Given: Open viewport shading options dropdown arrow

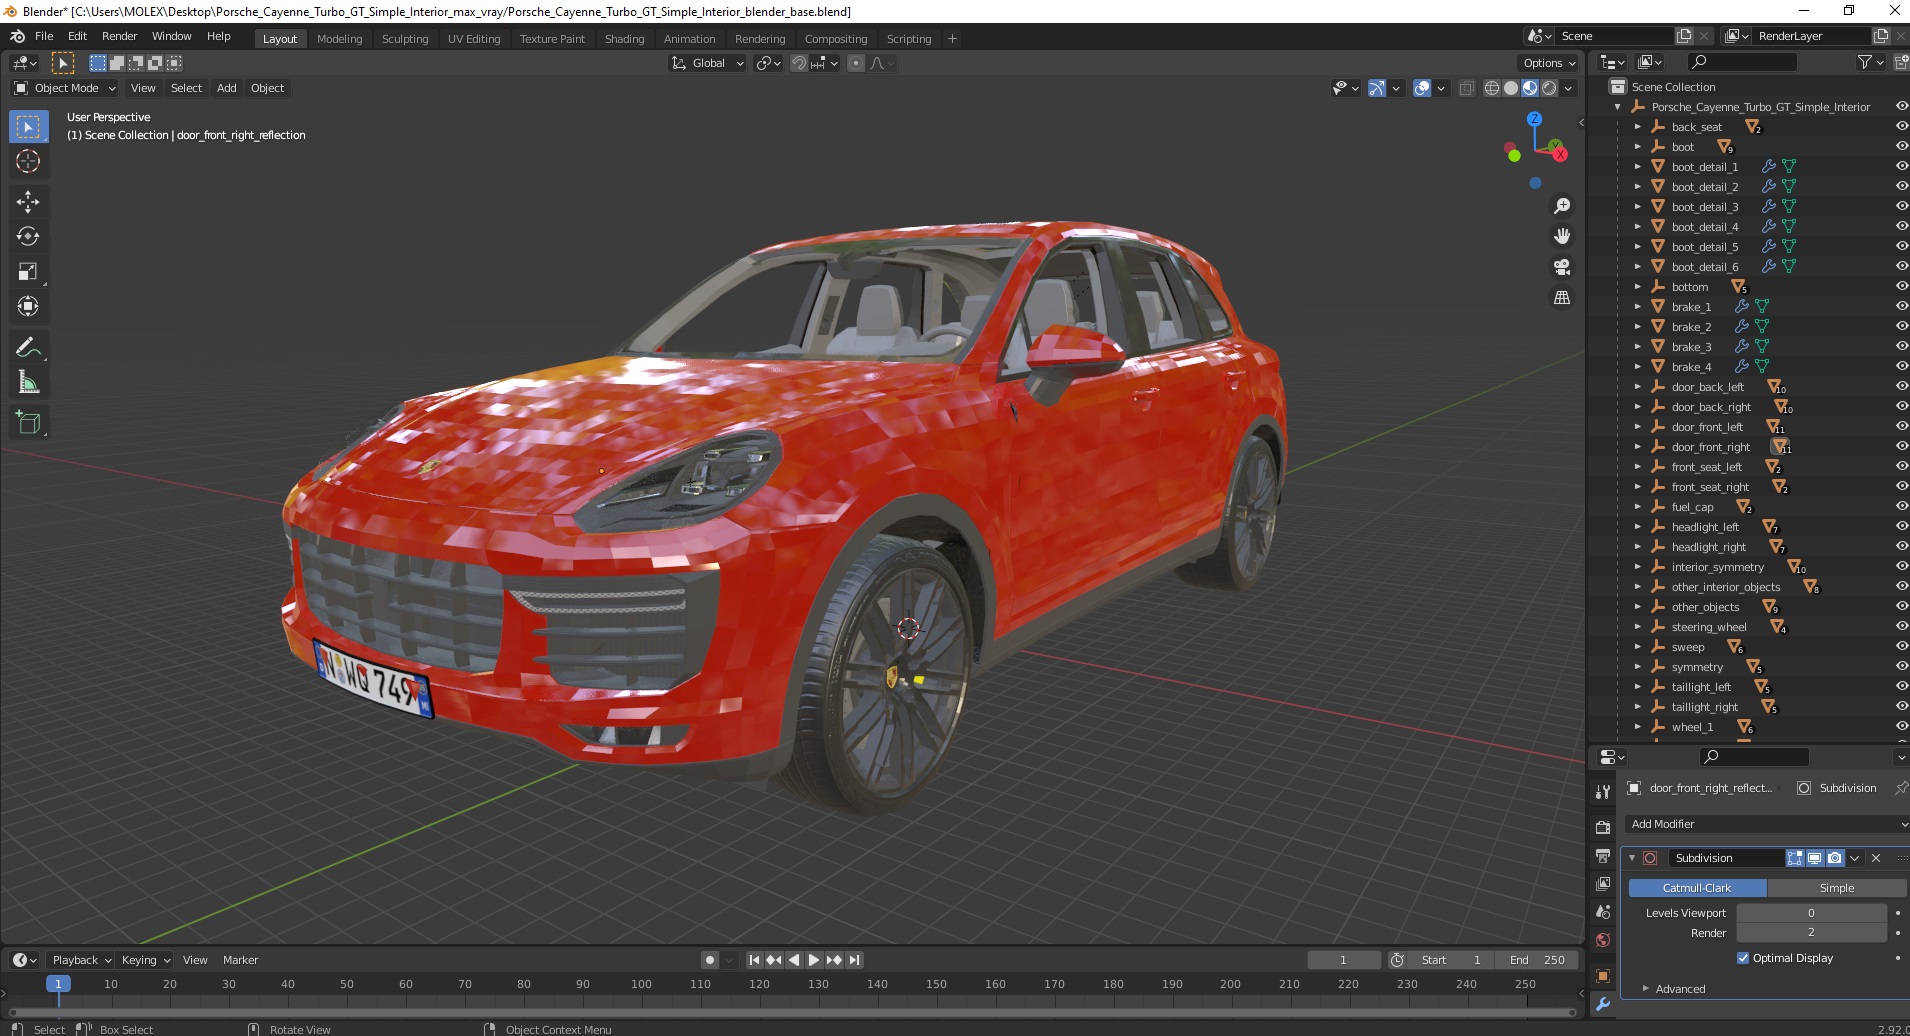Looking at the screenshot, I should point(1568,88).
